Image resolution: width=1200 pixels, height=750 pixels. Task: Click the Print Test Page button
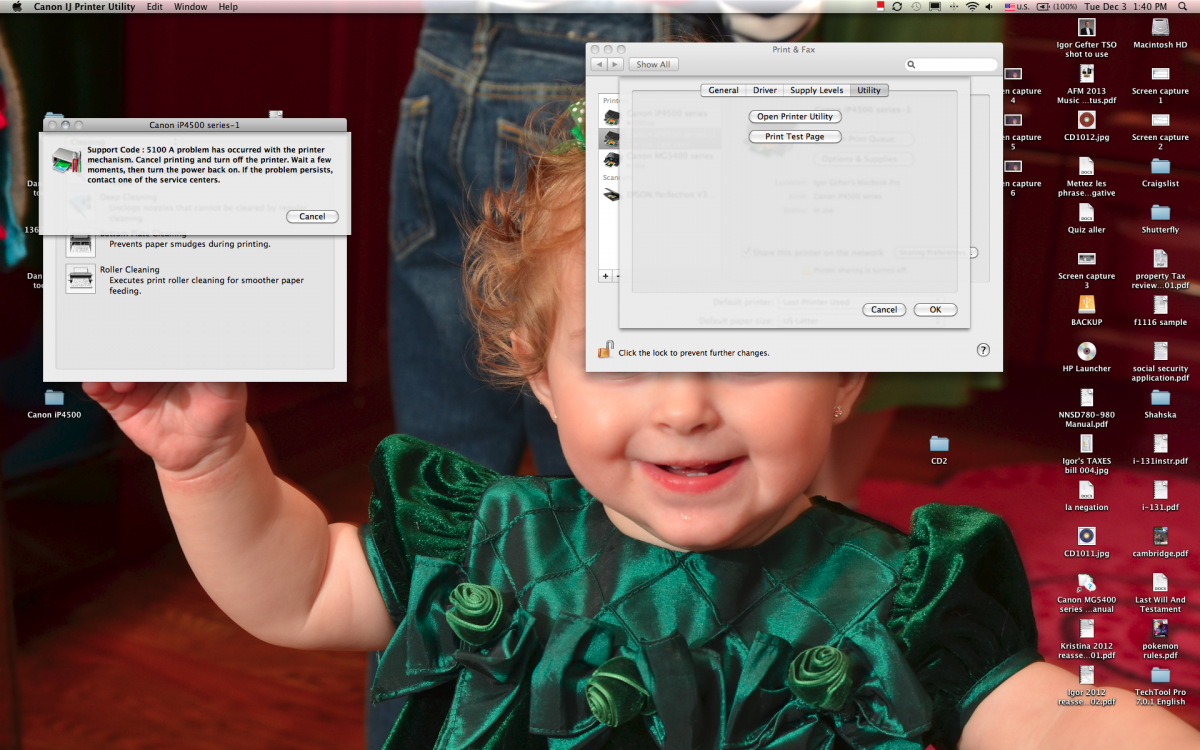point(794,137)
